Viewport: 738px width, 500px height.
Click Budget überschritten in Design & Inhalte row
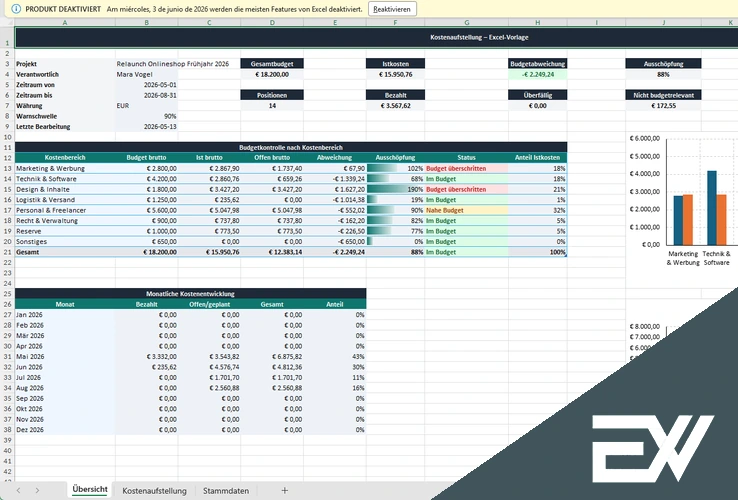click(x=466, y=189)
